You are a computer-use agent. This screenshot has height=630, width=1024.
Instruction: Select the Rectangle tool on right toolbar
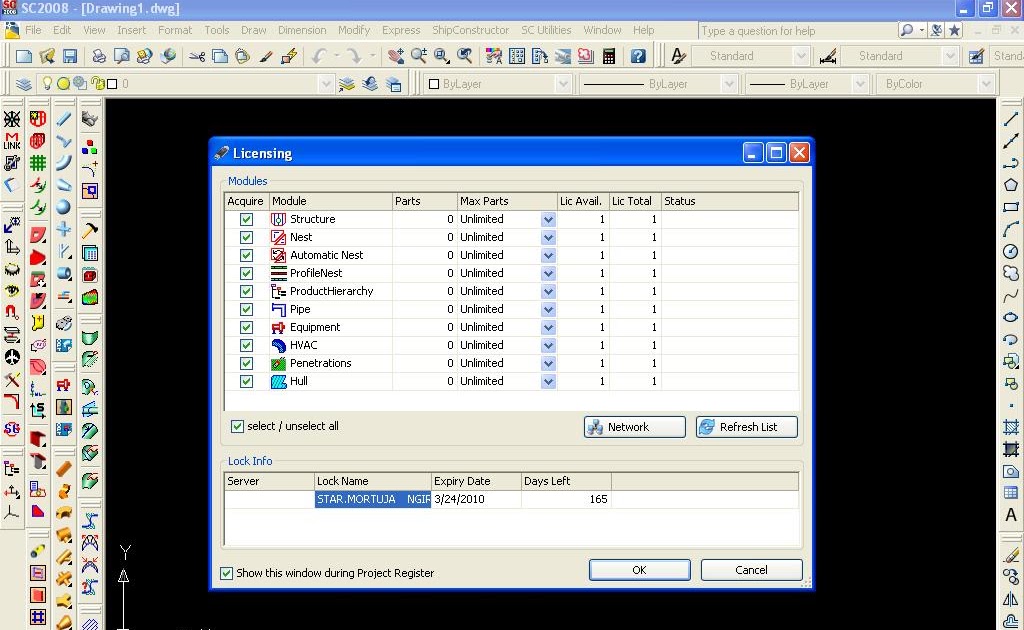(1010, 207)
